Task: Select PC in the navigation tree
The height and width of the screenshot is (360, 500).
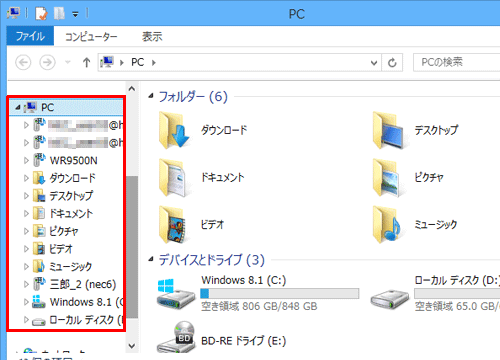Action: coord(47,107)
